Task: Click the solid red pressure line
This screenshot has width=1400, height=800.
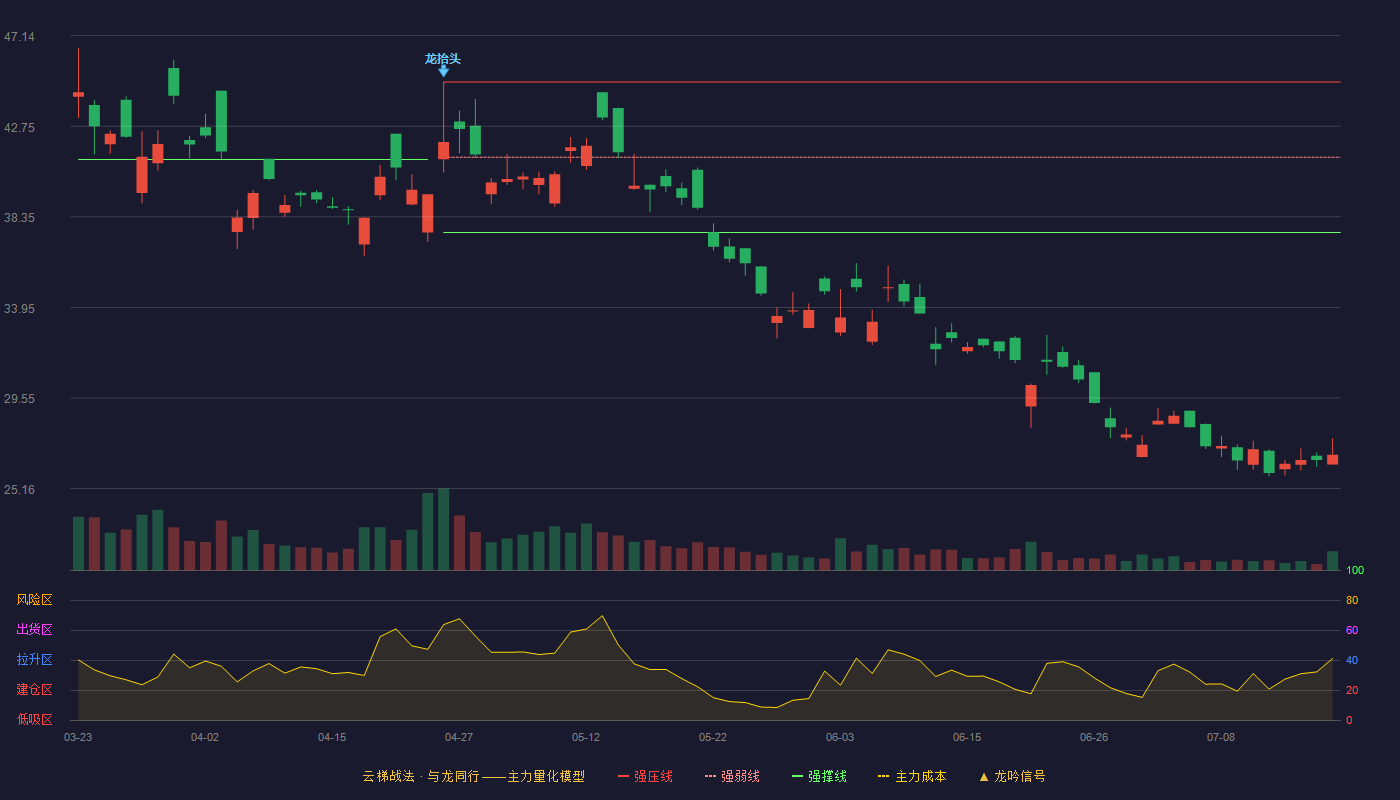Action: pos(892,82)
